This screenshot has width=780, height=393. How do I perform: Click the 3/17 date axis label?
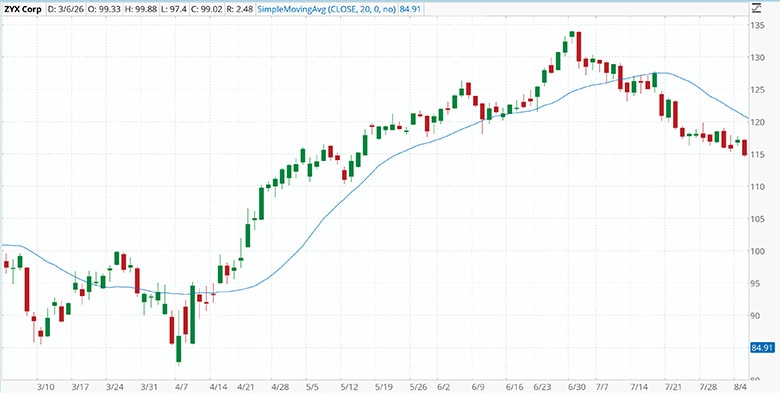click(x=80, y=387)
